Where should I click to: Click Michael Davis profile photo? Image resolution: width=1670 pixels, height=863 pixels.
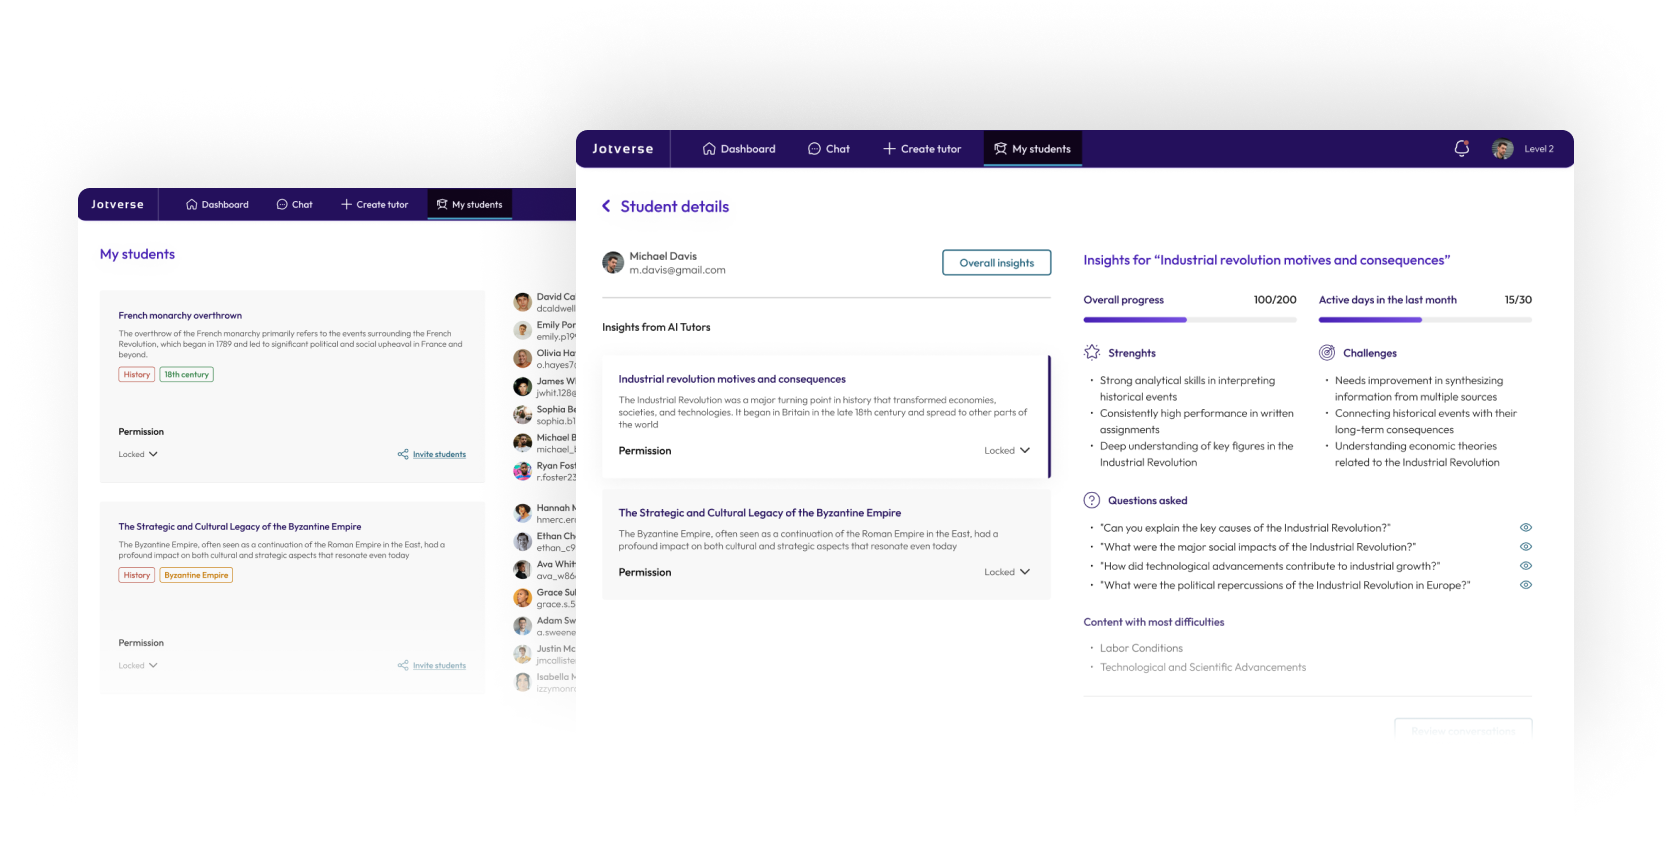coord(613,263)
